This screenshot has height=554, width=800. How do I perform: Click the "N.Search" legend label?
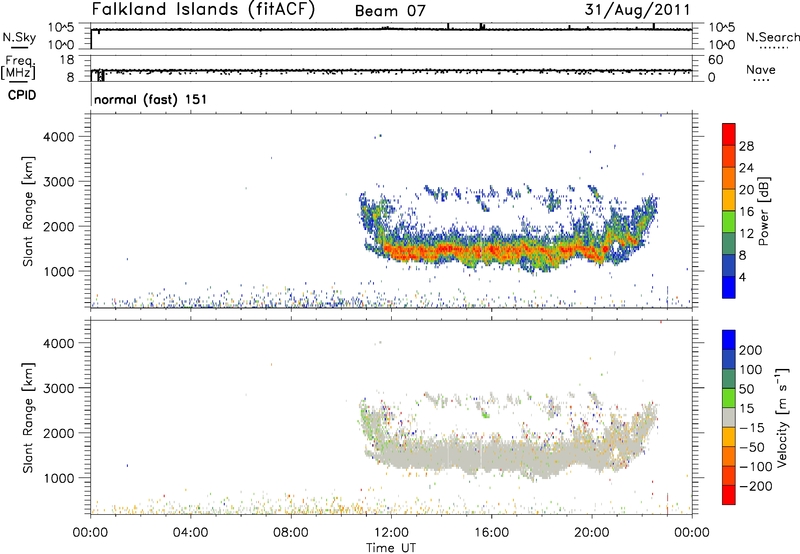point(772,37)
